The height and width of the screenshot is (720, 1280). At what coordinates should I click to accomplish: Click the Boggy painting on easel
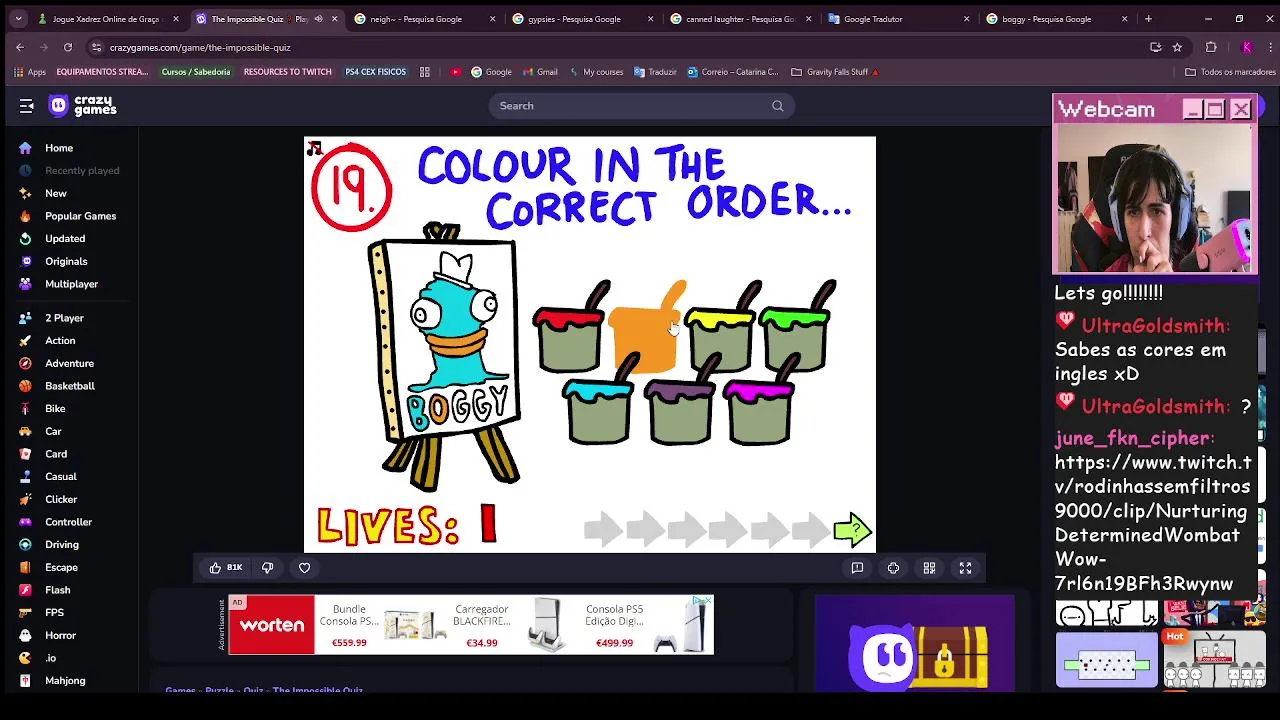pos(447,340)
